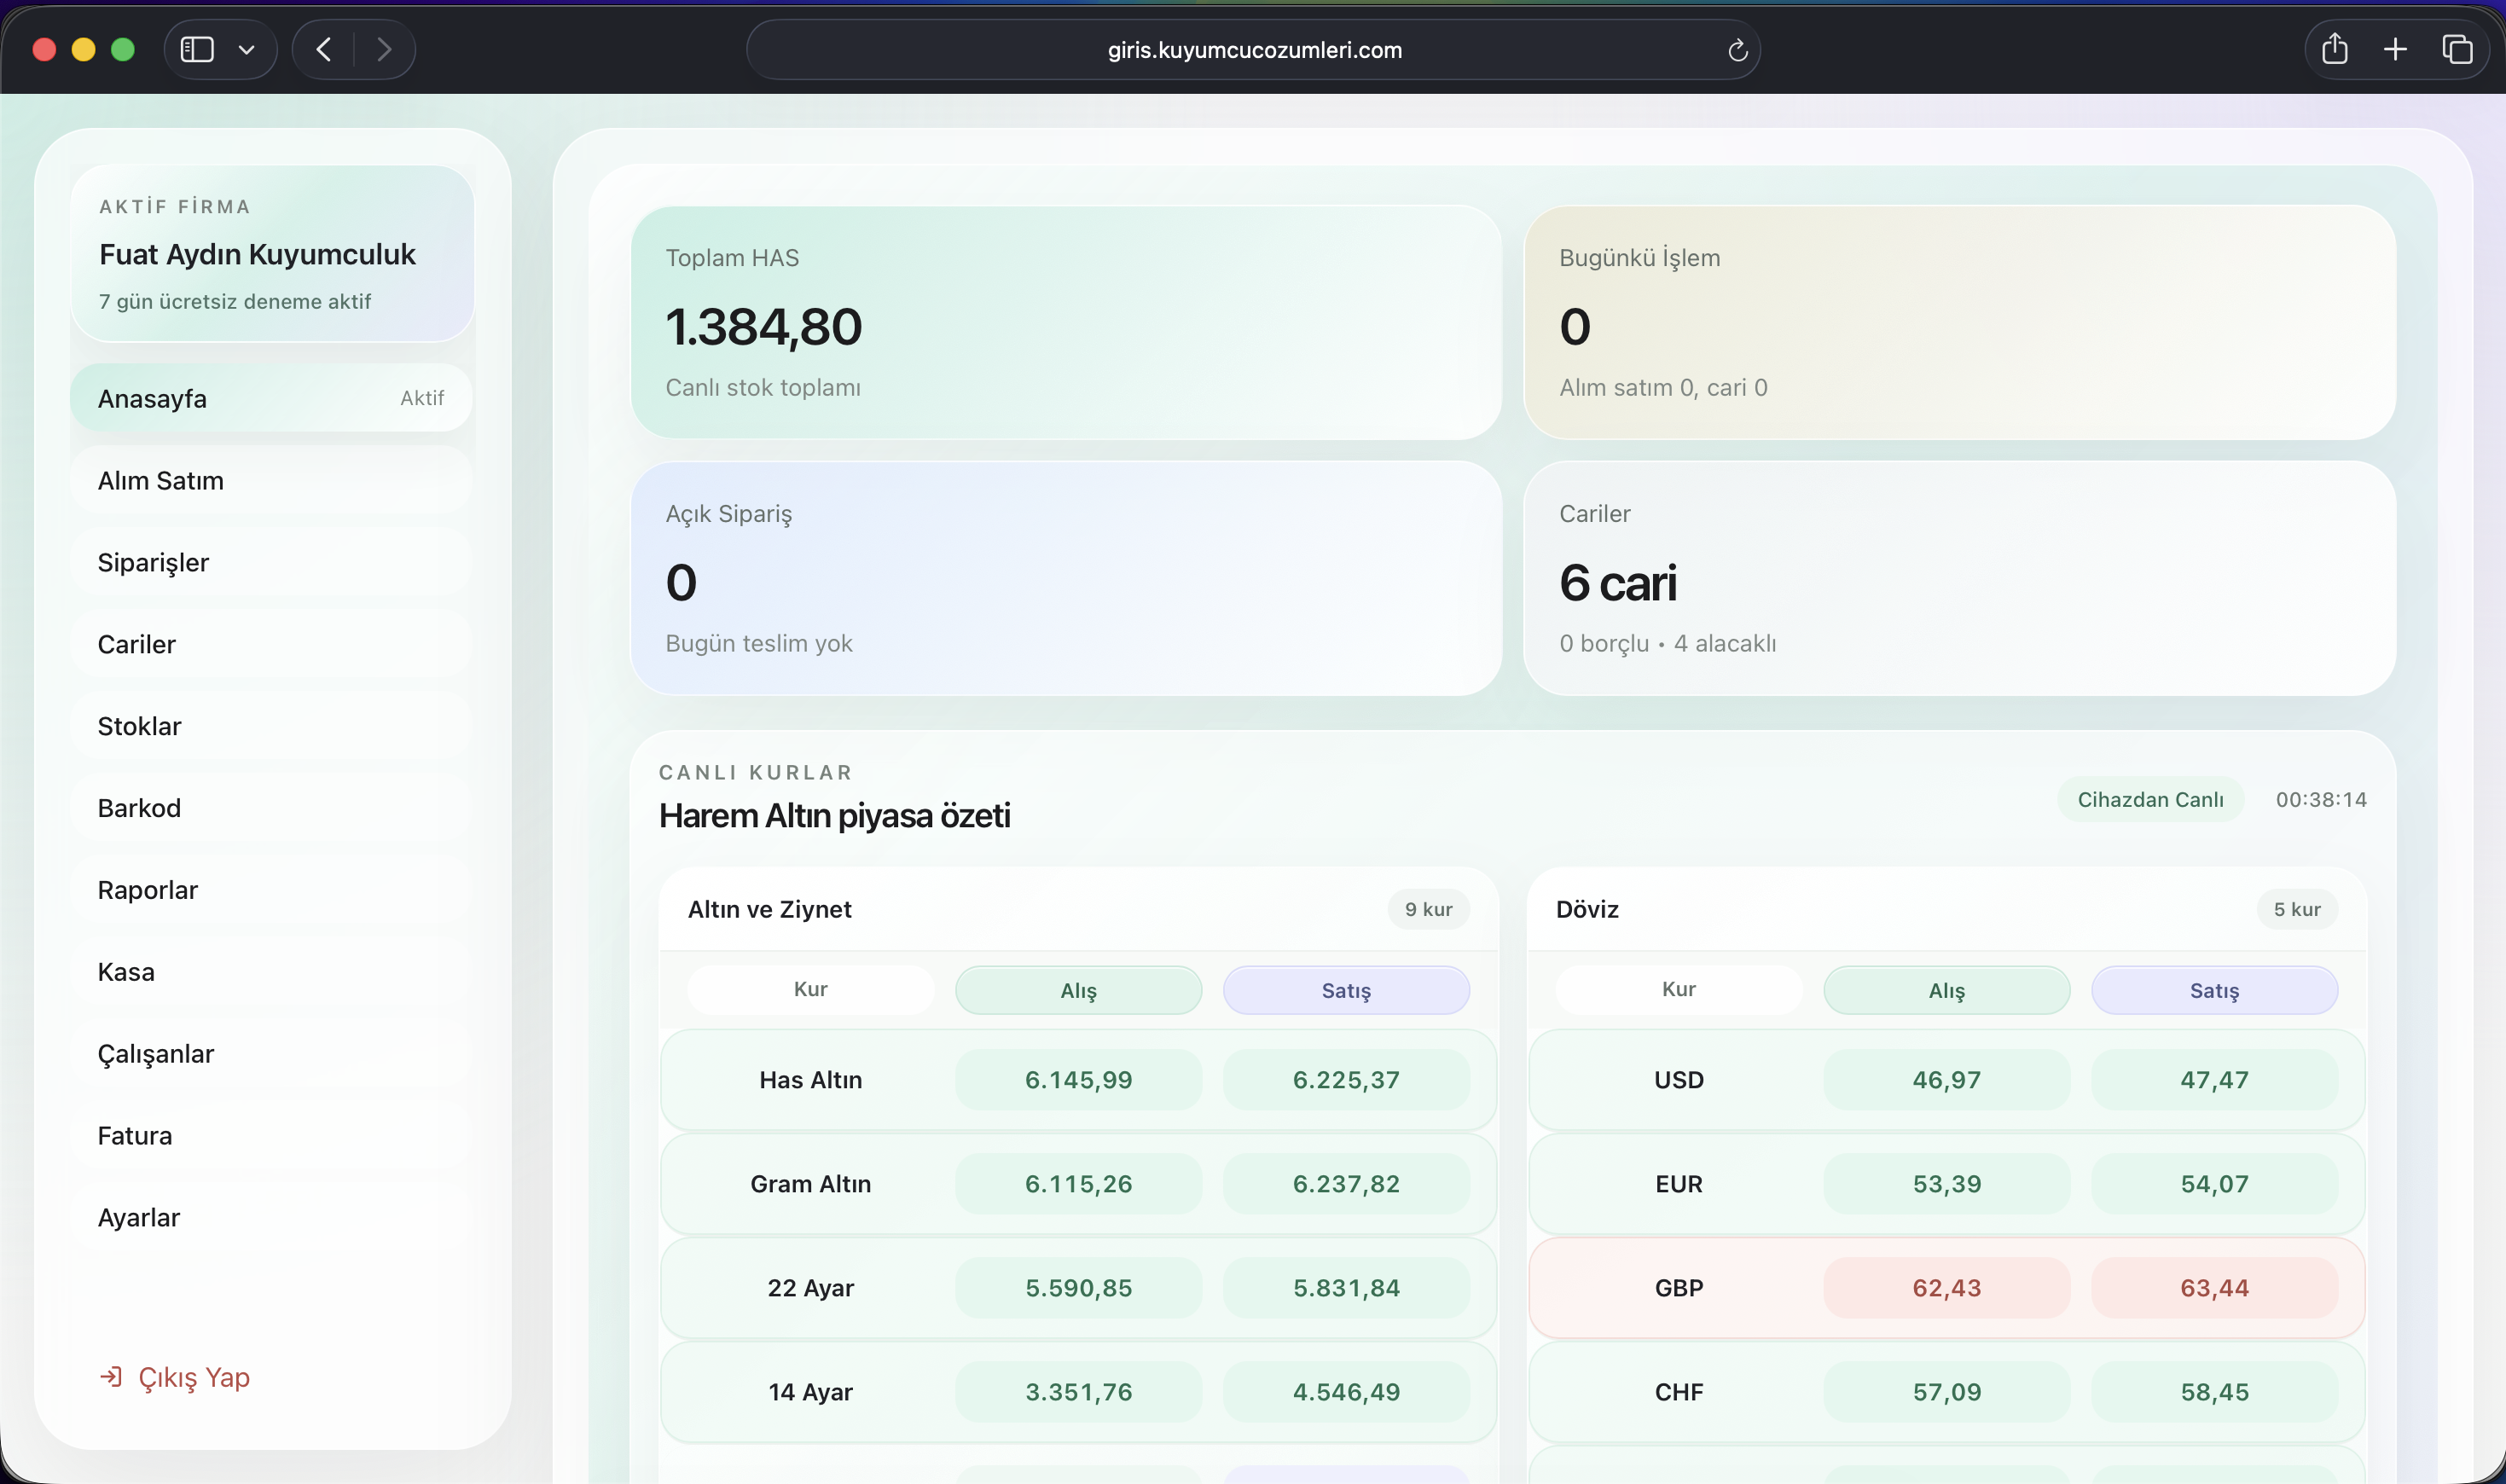The height and width of the screenshot is (1484, 2506).
Task: Click EUR satış value 54,07
Action: coord(2214,1184)
